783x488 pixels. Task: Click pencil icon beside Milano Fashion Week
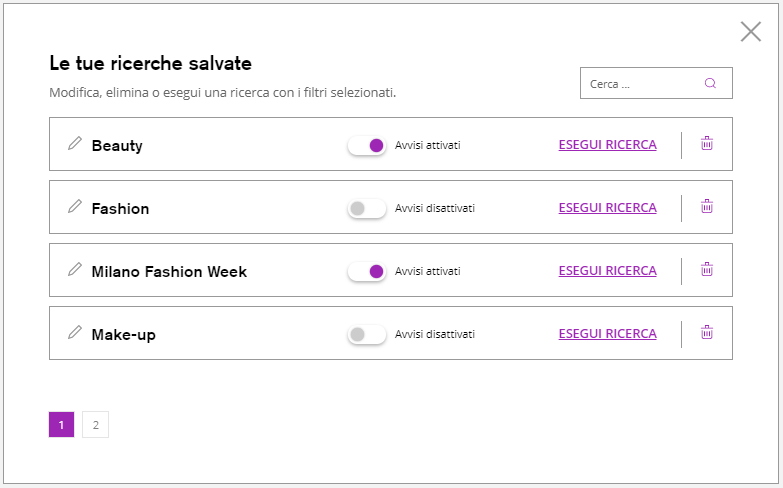(74, 270)
